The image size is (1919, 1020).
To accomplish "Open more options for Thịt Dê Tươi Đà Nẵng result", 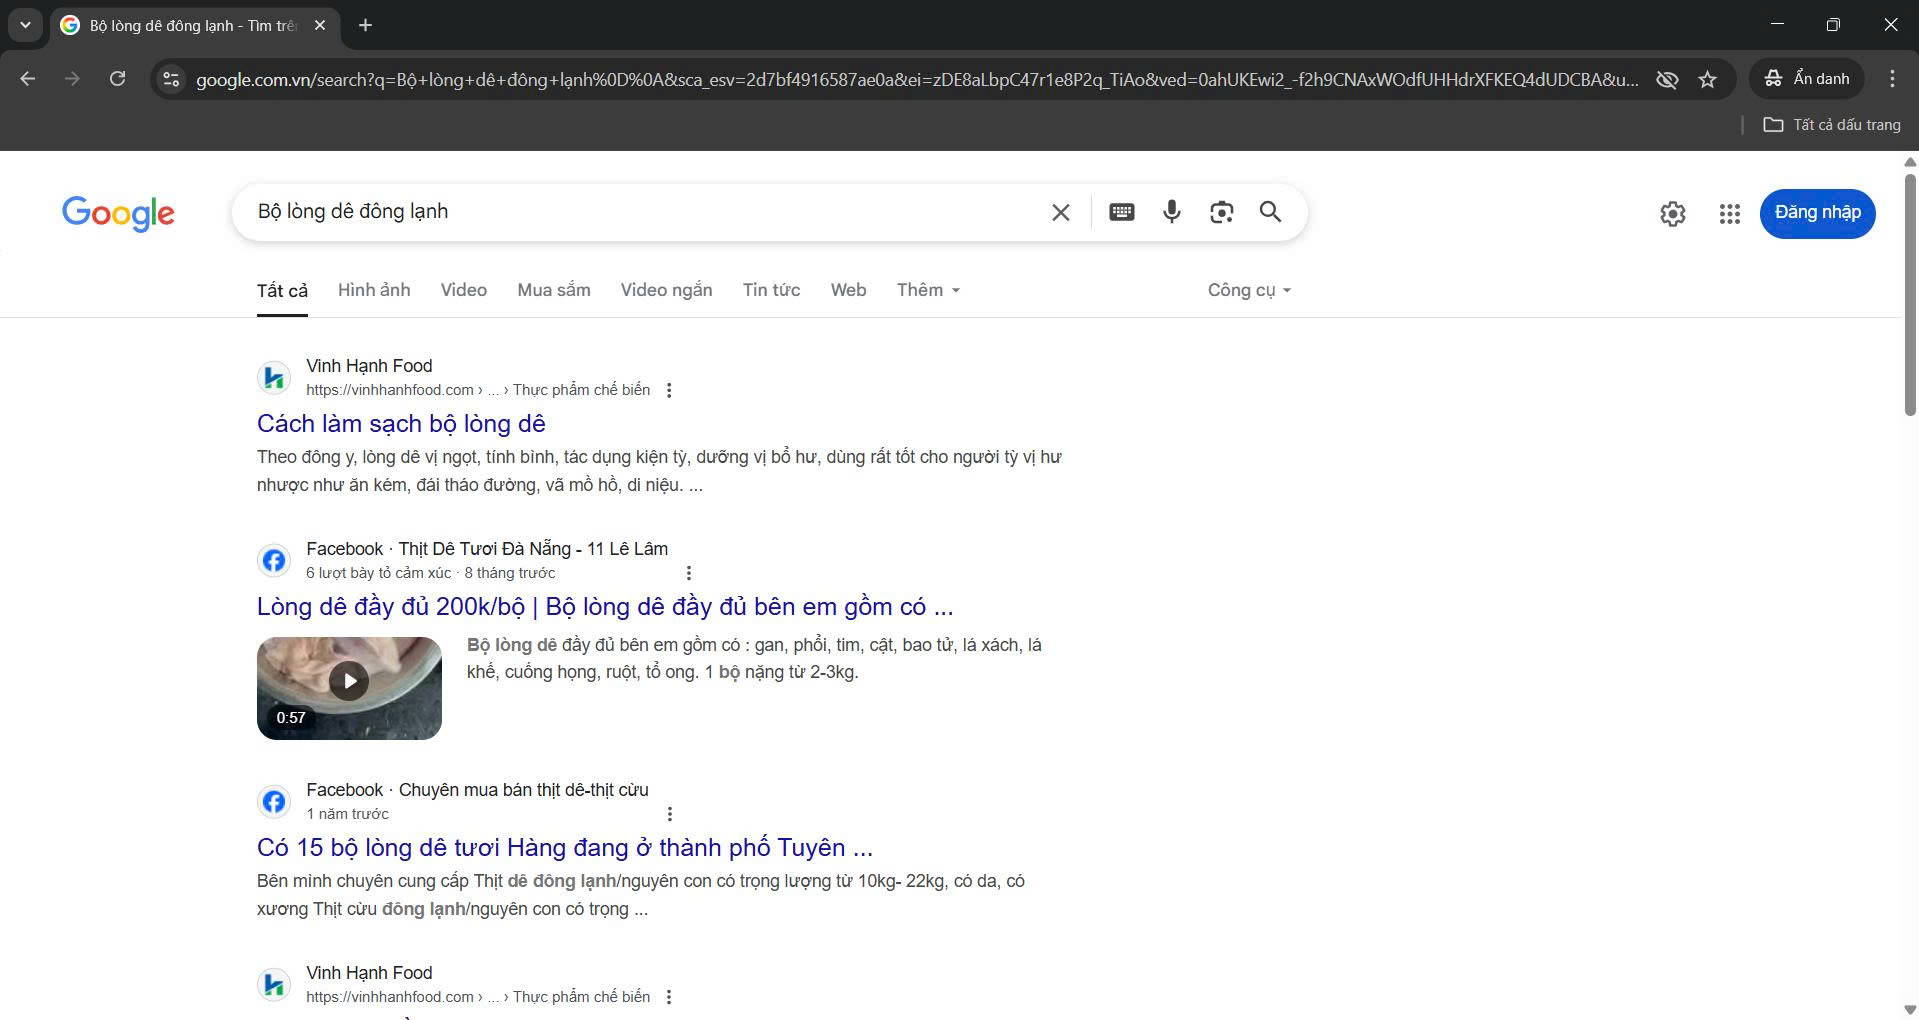I will (x=688, y=573).
